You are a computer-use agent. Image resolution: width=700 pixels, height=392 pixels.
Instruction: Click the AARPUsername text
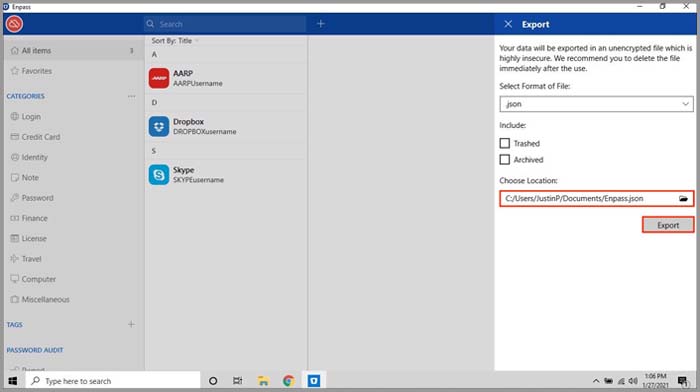[198, 83]
